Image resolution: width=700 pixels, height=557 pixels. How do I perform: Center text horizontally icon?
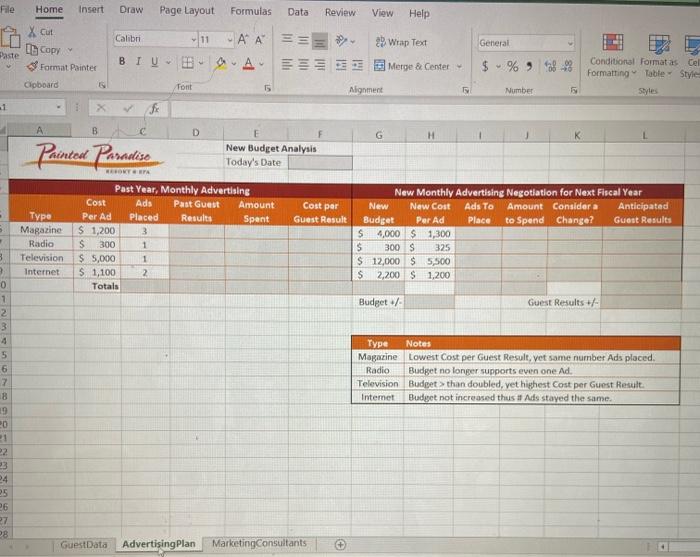[303, 65]
